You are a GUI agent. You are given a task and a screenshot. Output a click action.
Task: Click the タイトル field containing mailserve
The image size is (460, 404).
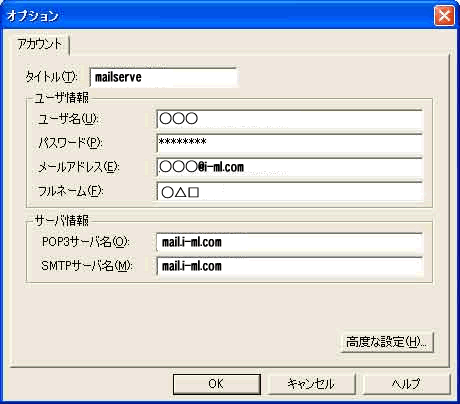click(x=164, y=77)
